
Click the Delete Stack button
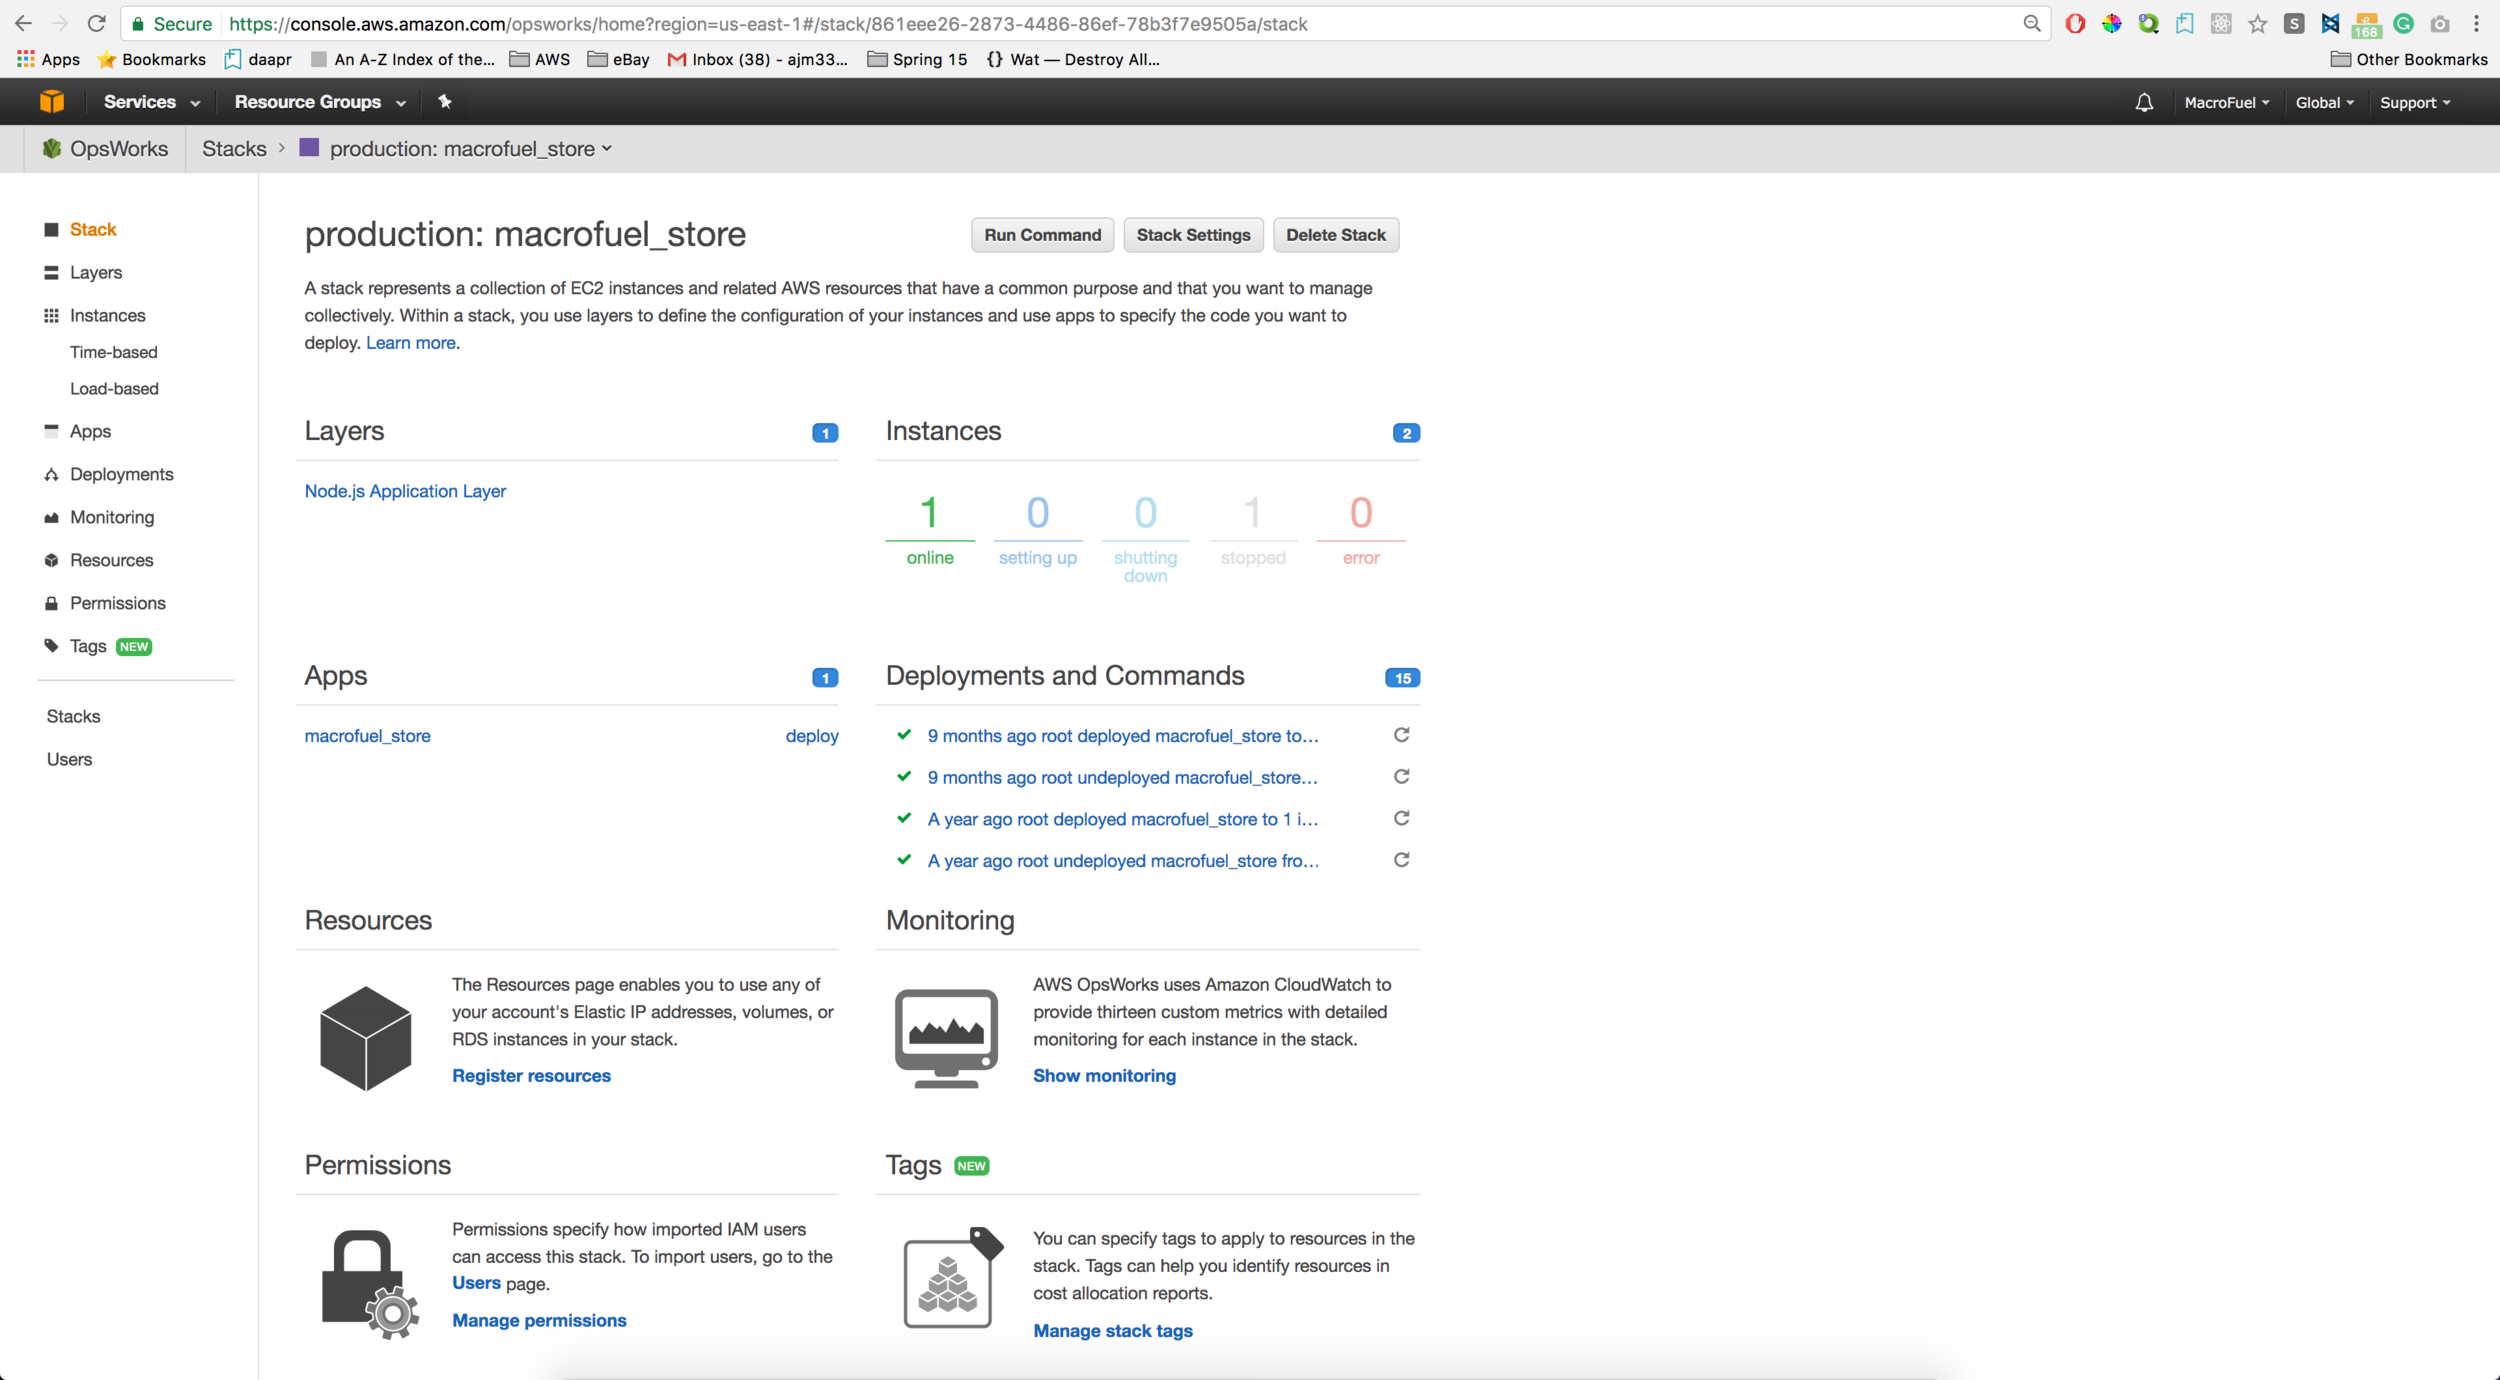click(x=1335, y=235)
